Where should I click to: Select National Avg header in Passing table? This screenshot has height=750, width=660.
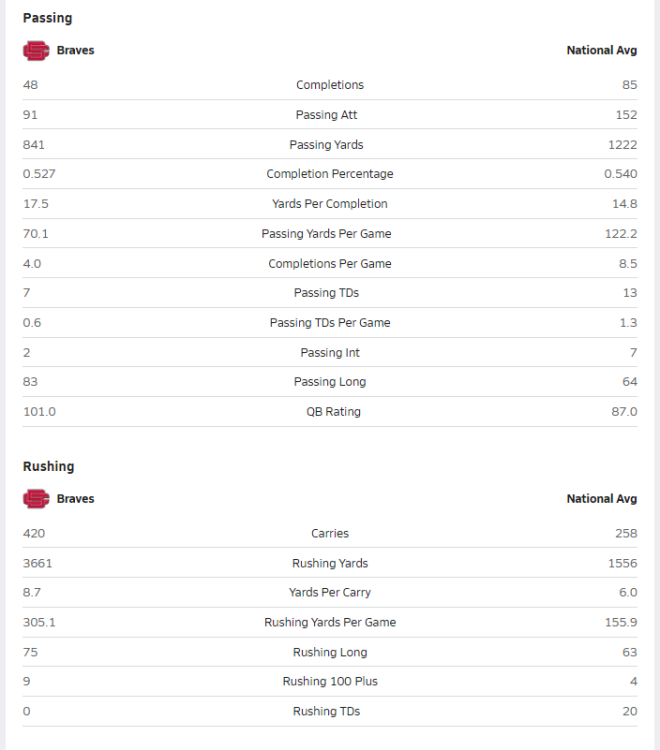602,50
